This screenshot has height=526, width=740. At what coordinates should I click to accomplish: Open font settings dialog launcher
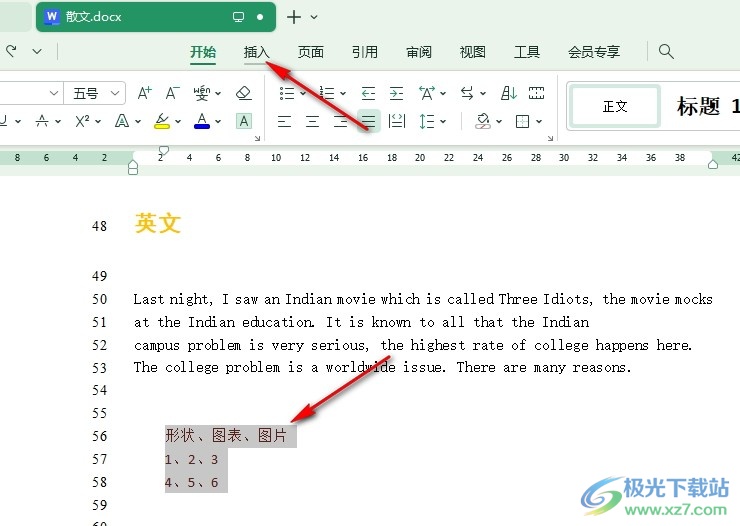pos(257,138)
